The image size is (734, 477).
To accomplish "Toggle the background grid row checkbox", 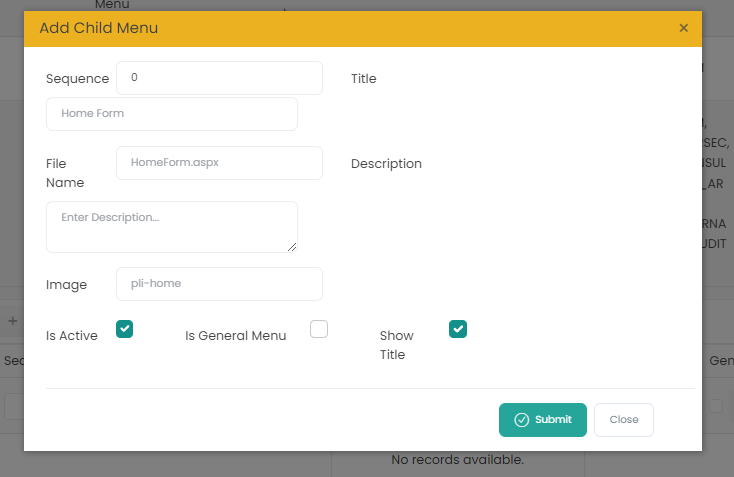I will (716, 406).
